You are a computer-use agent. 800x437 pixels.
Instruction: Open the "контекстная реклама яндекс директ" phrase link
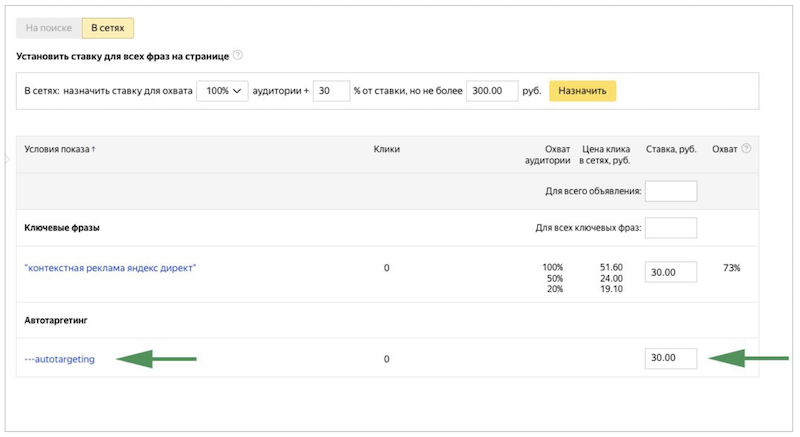point(110,268)
